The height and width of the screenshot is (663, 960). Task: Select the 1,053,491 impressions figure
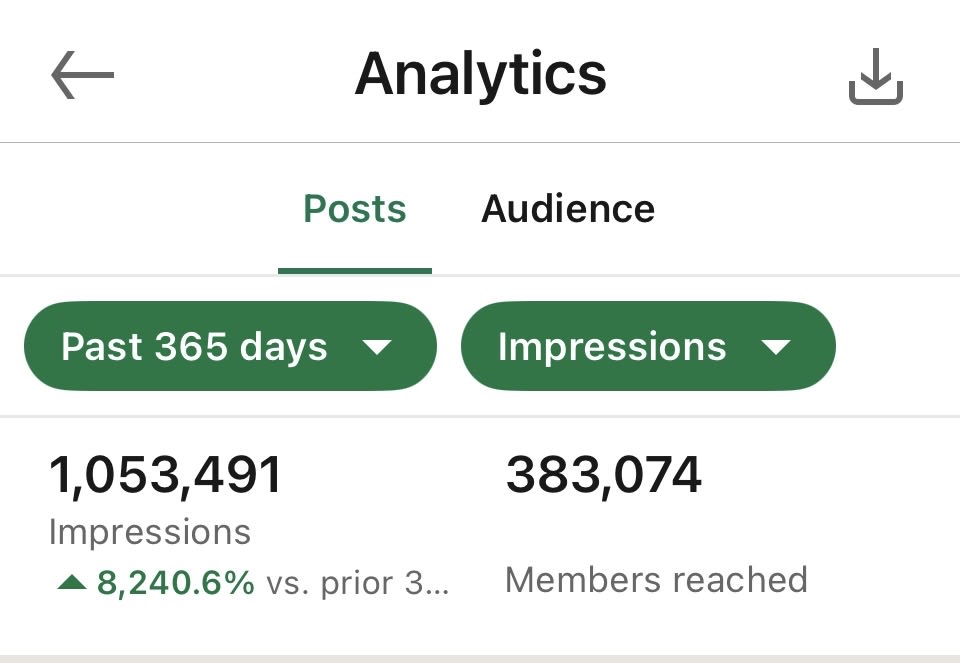coord(166,475)
